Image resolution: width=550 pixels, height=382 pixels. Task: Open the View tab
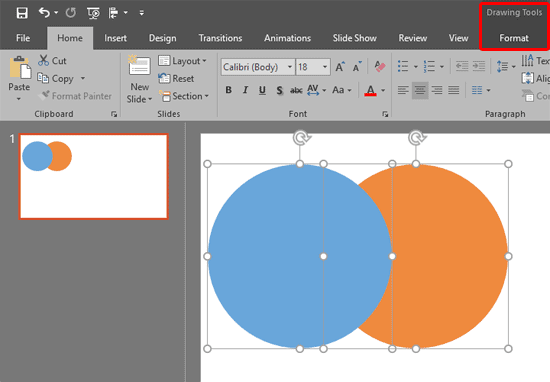(x=458, y=38)
